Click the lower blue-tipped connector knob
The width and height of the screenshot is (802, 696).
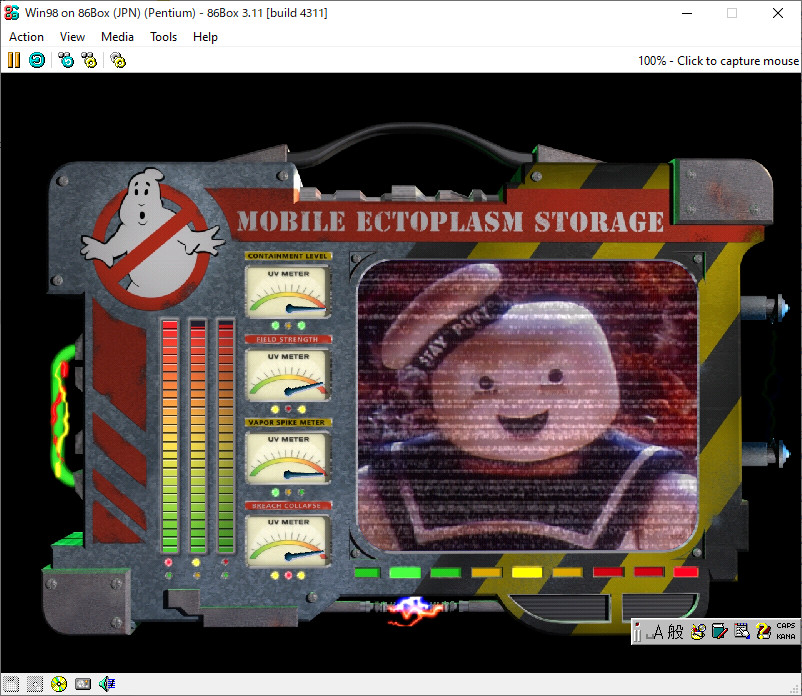coord(764,453)
